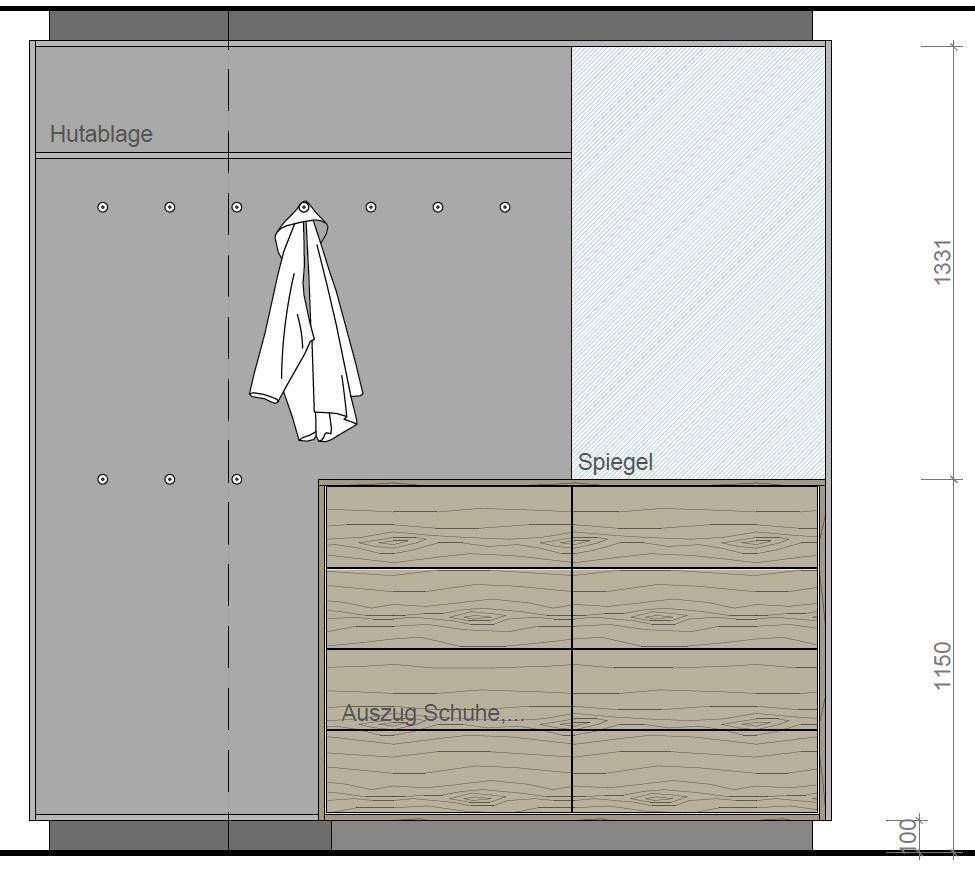Image resolution: width=975 pixels, height=871 pixels.
Task: Select the top-left wooden drawer front
Action: click(x=449, y=527)
